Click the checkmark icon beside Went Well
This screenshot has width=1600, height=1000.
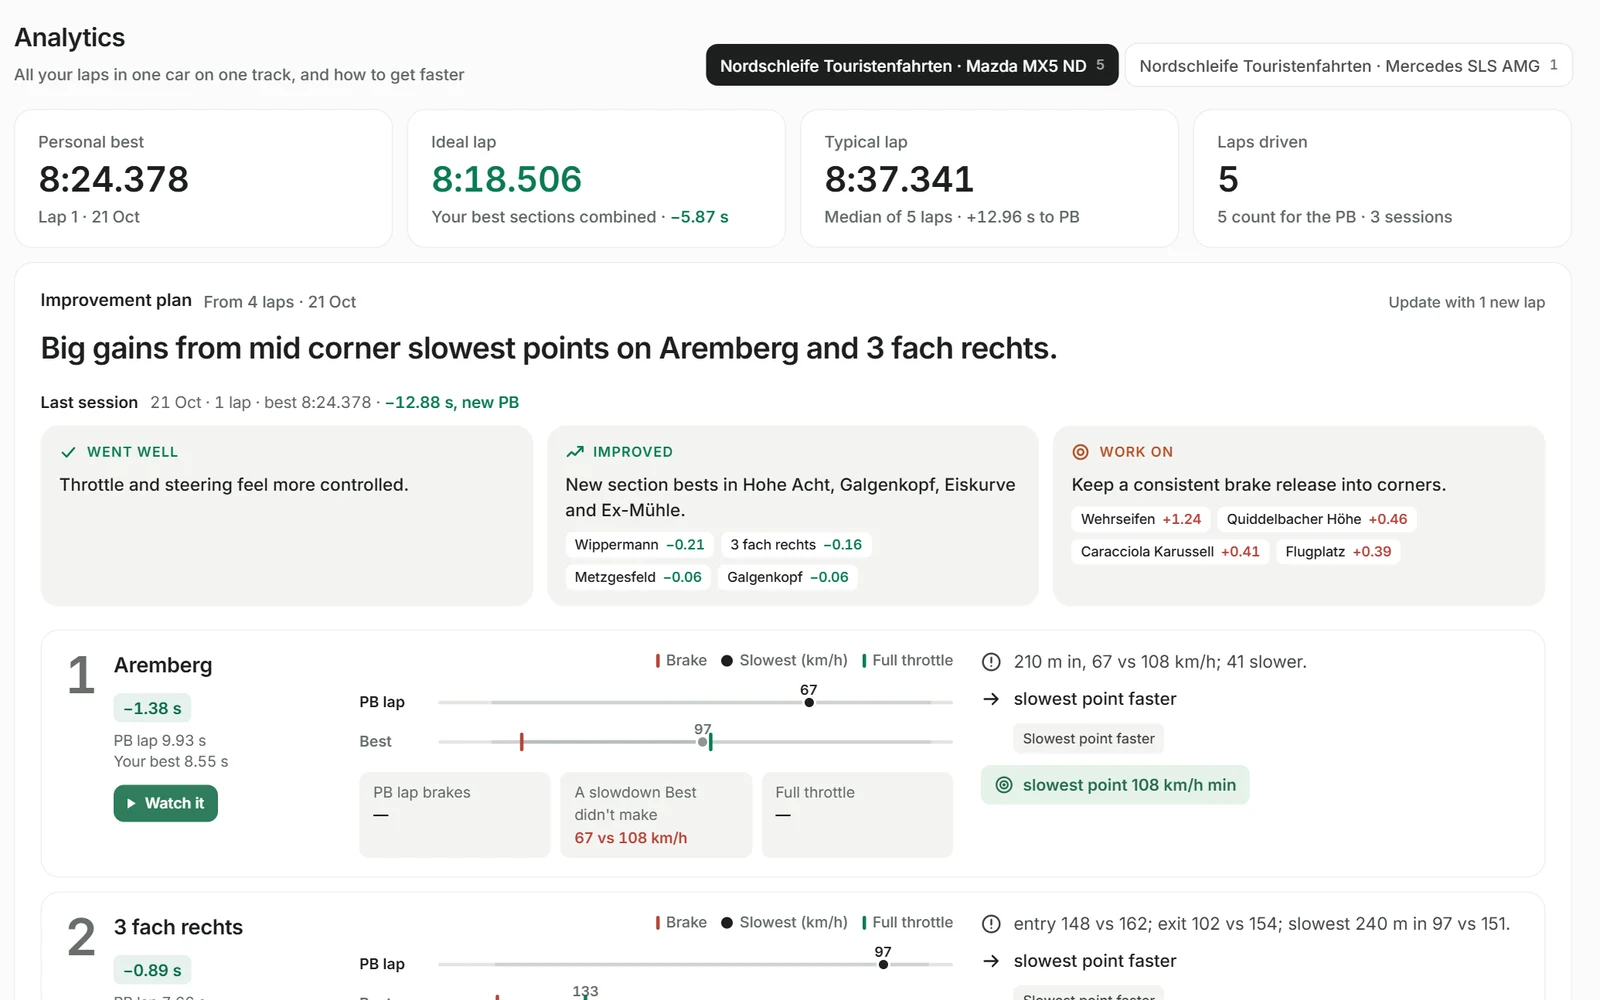[68, 452]
